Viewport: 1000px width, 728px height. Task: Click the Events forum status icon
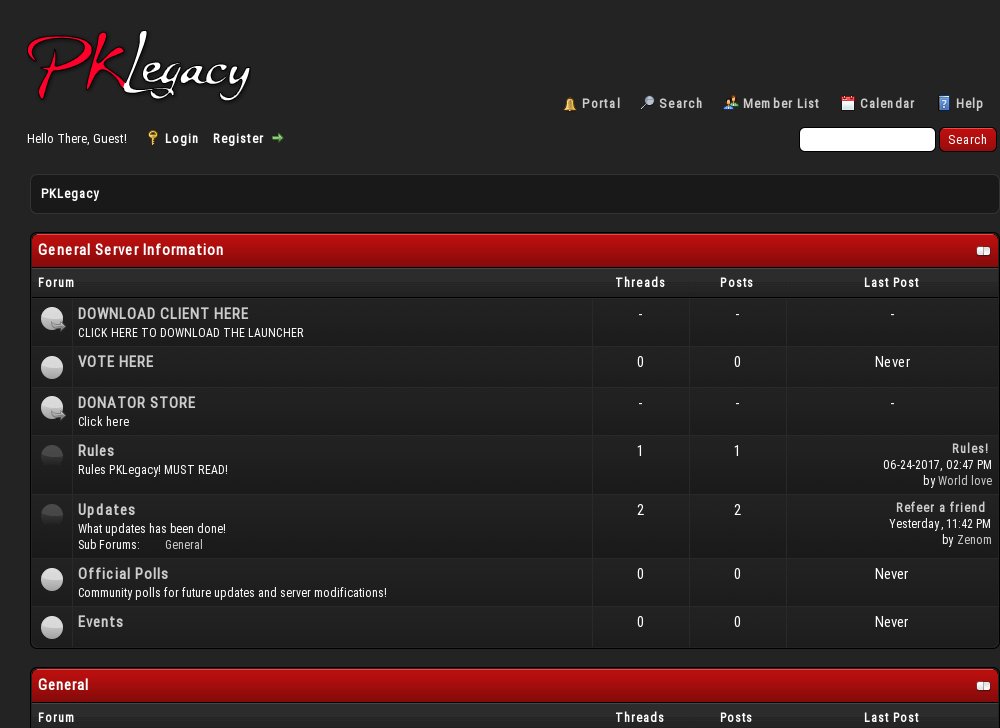(x=52, y=627)
